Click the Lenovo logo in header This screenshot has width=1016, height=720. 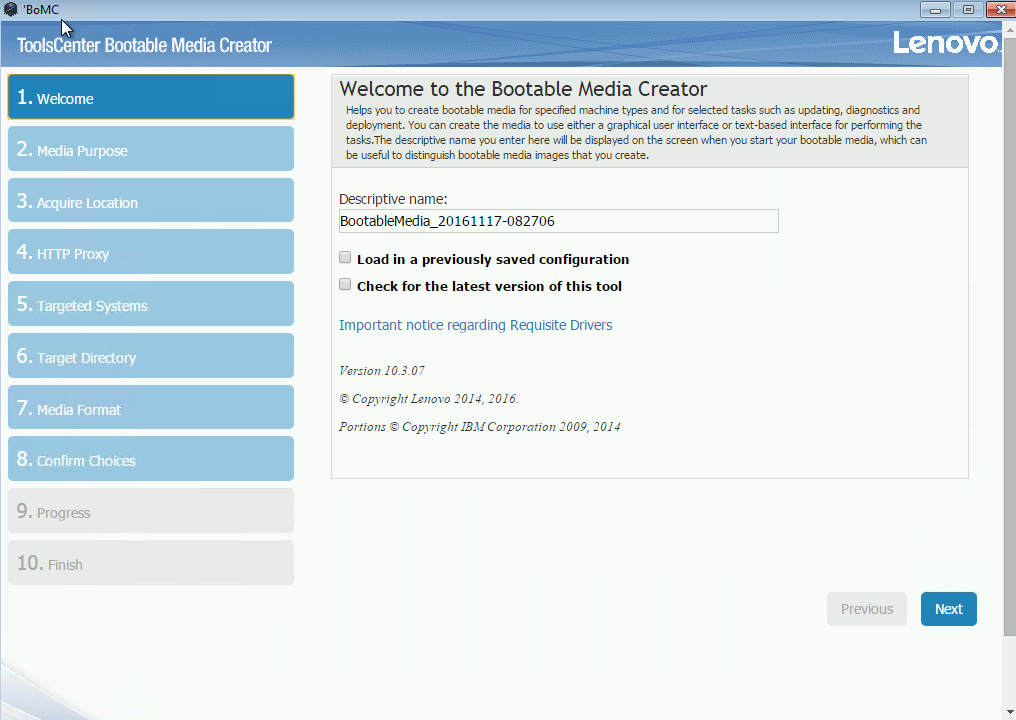tap(946, 43)
